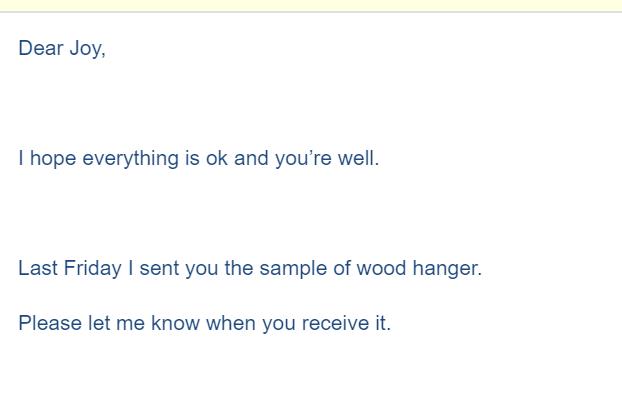The image size is (622, 408).
Task: Click the greeting "Dear Joy,"
Action: coord(61,48)
